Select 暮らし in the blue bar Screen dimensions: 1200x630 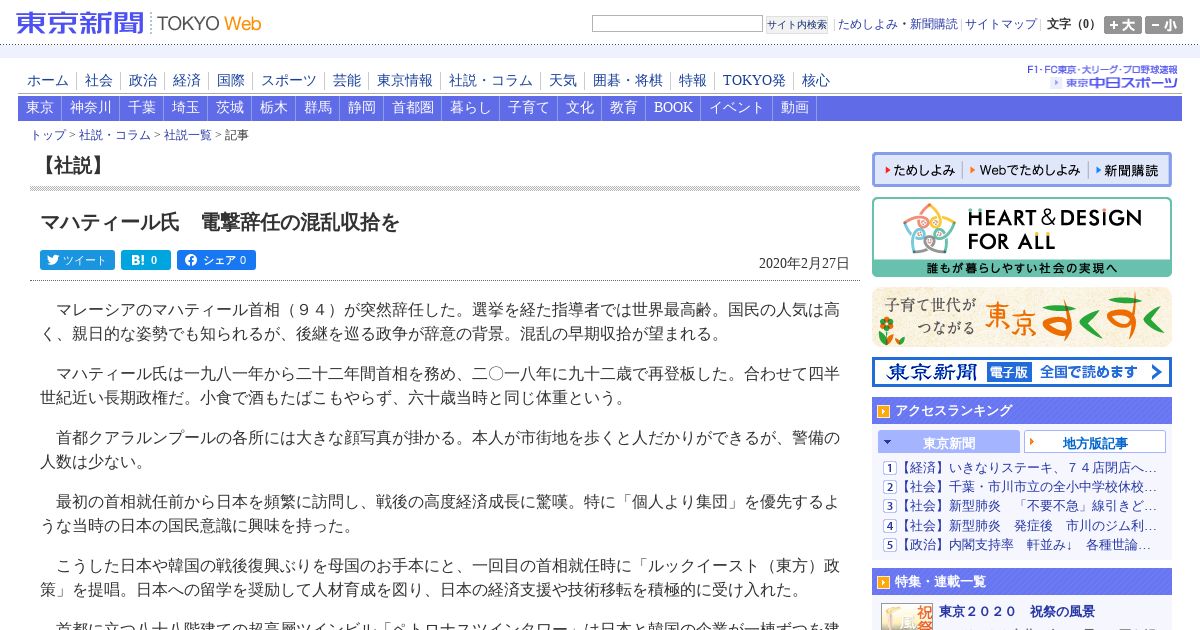coord(471,108)
